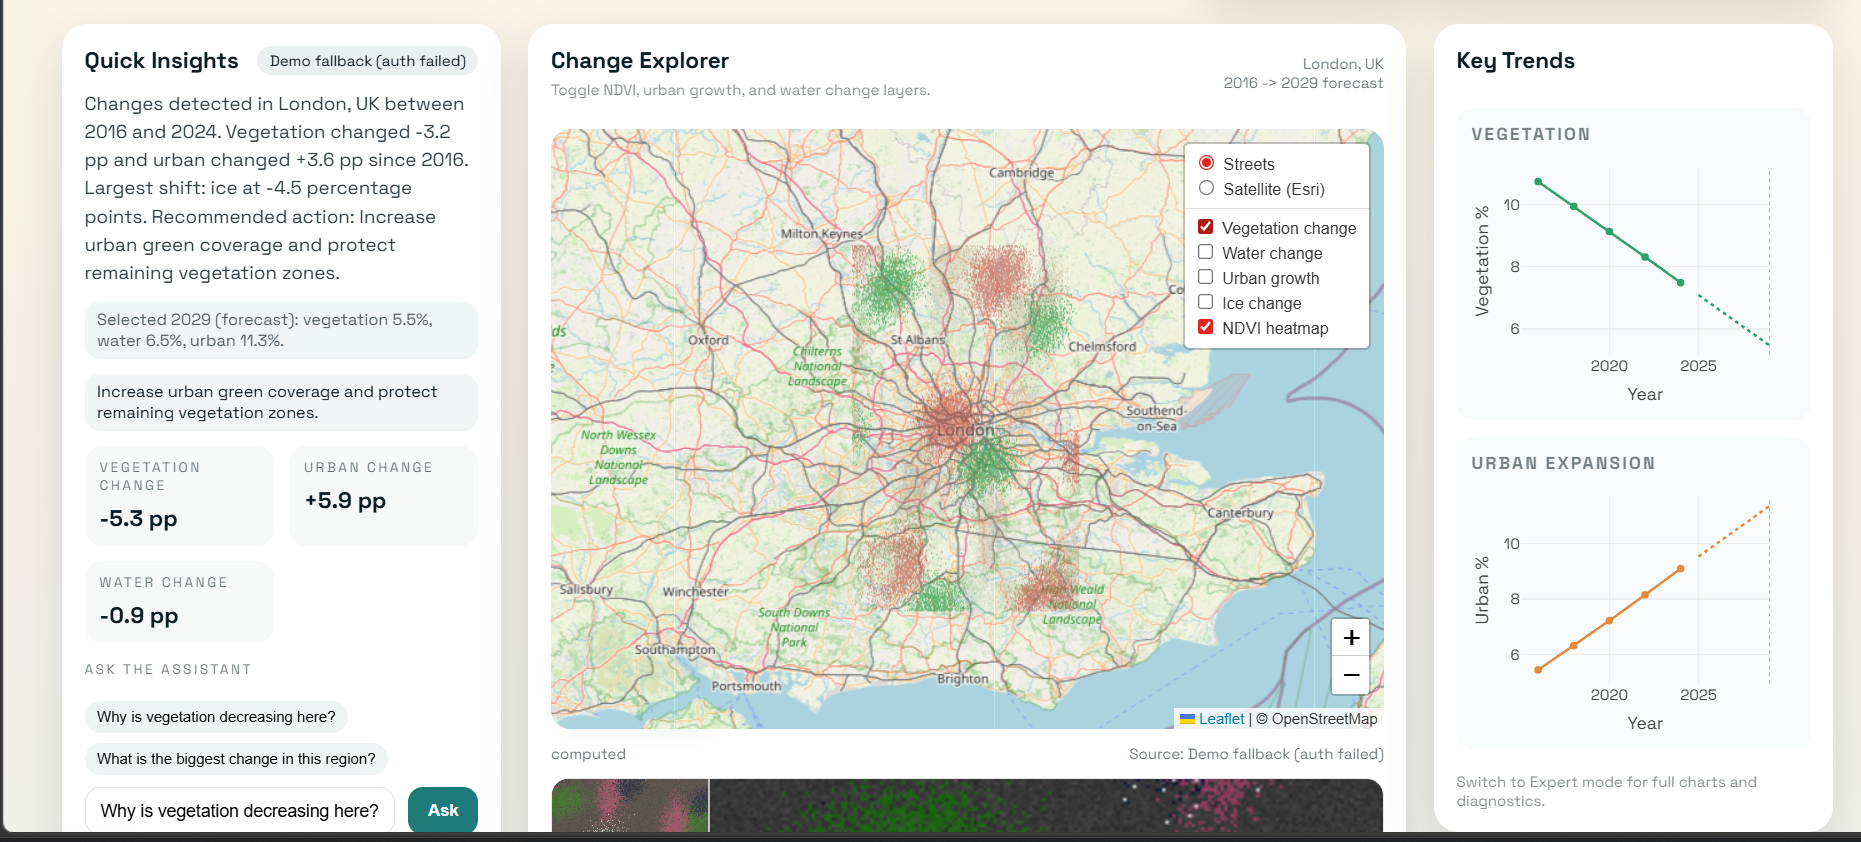Select the 'Increase urban green coverage' recommendation box

pyautogui.click(x=281, y=402)
